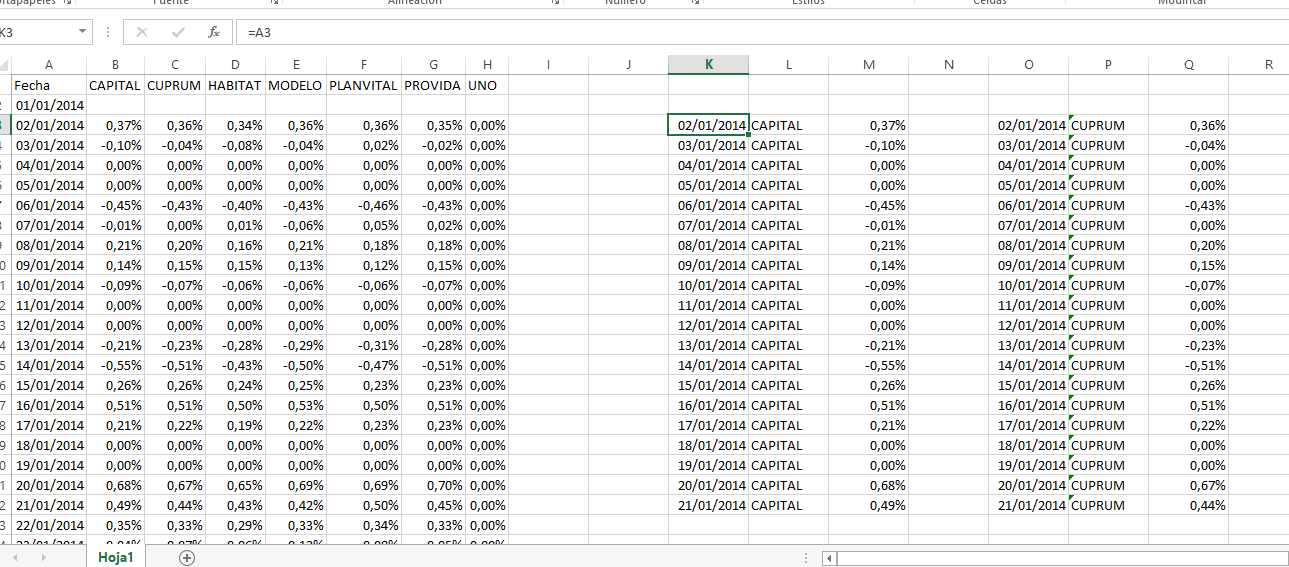The height and width of the screenshot is (567, 1289).
Task: Click cell G21 showing 0,70%
Action: (x=433, y=485)
